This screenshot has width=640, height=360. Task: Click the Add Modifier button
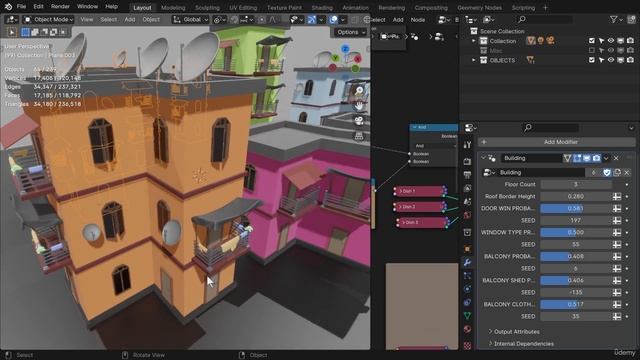pos(557,142)
